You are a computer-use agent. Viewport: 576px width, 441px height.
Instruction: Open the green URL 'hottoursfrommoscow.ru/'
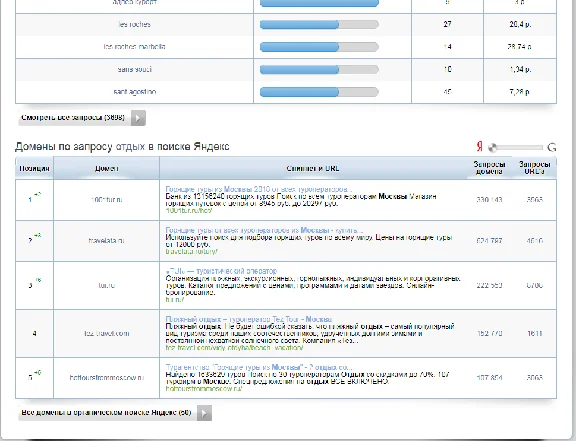tap(204, 388)
